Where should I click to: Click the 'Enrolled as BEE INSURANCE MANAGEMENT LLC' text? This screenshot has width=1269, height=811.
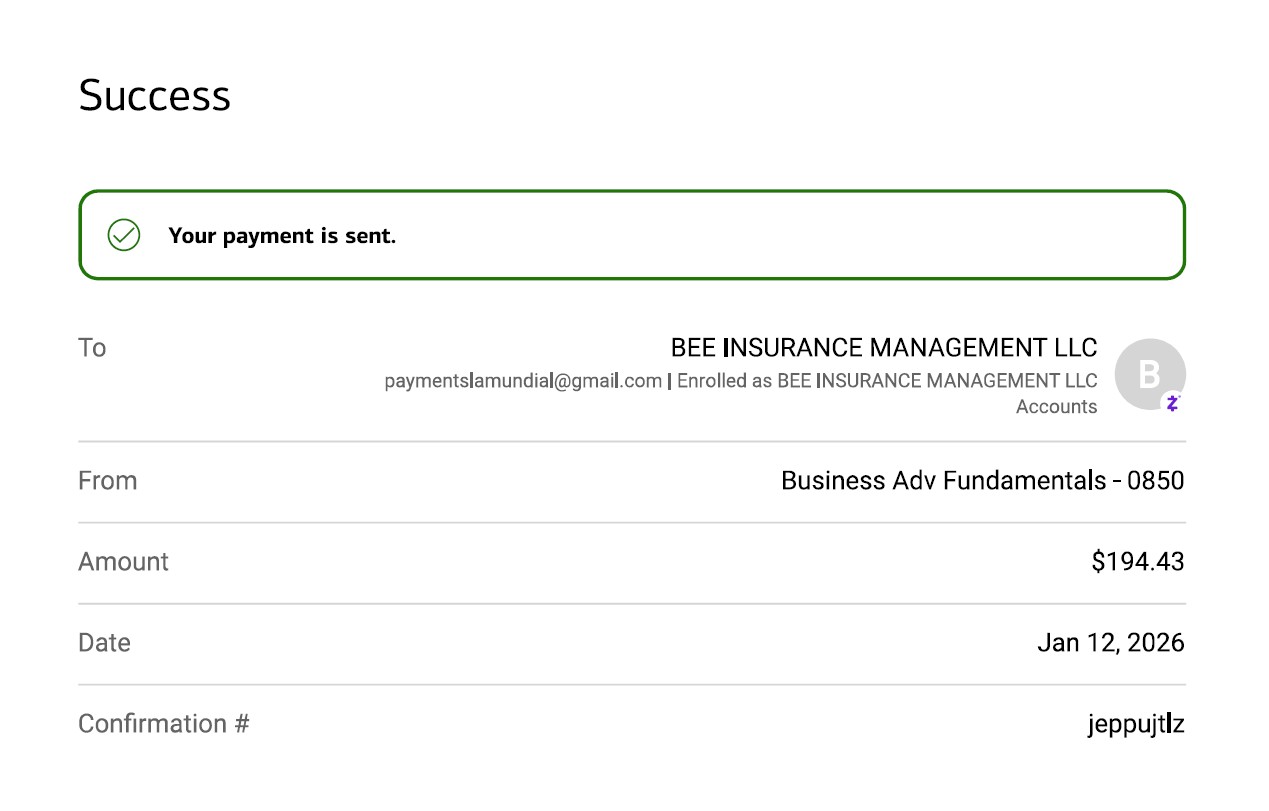point(887,381)
